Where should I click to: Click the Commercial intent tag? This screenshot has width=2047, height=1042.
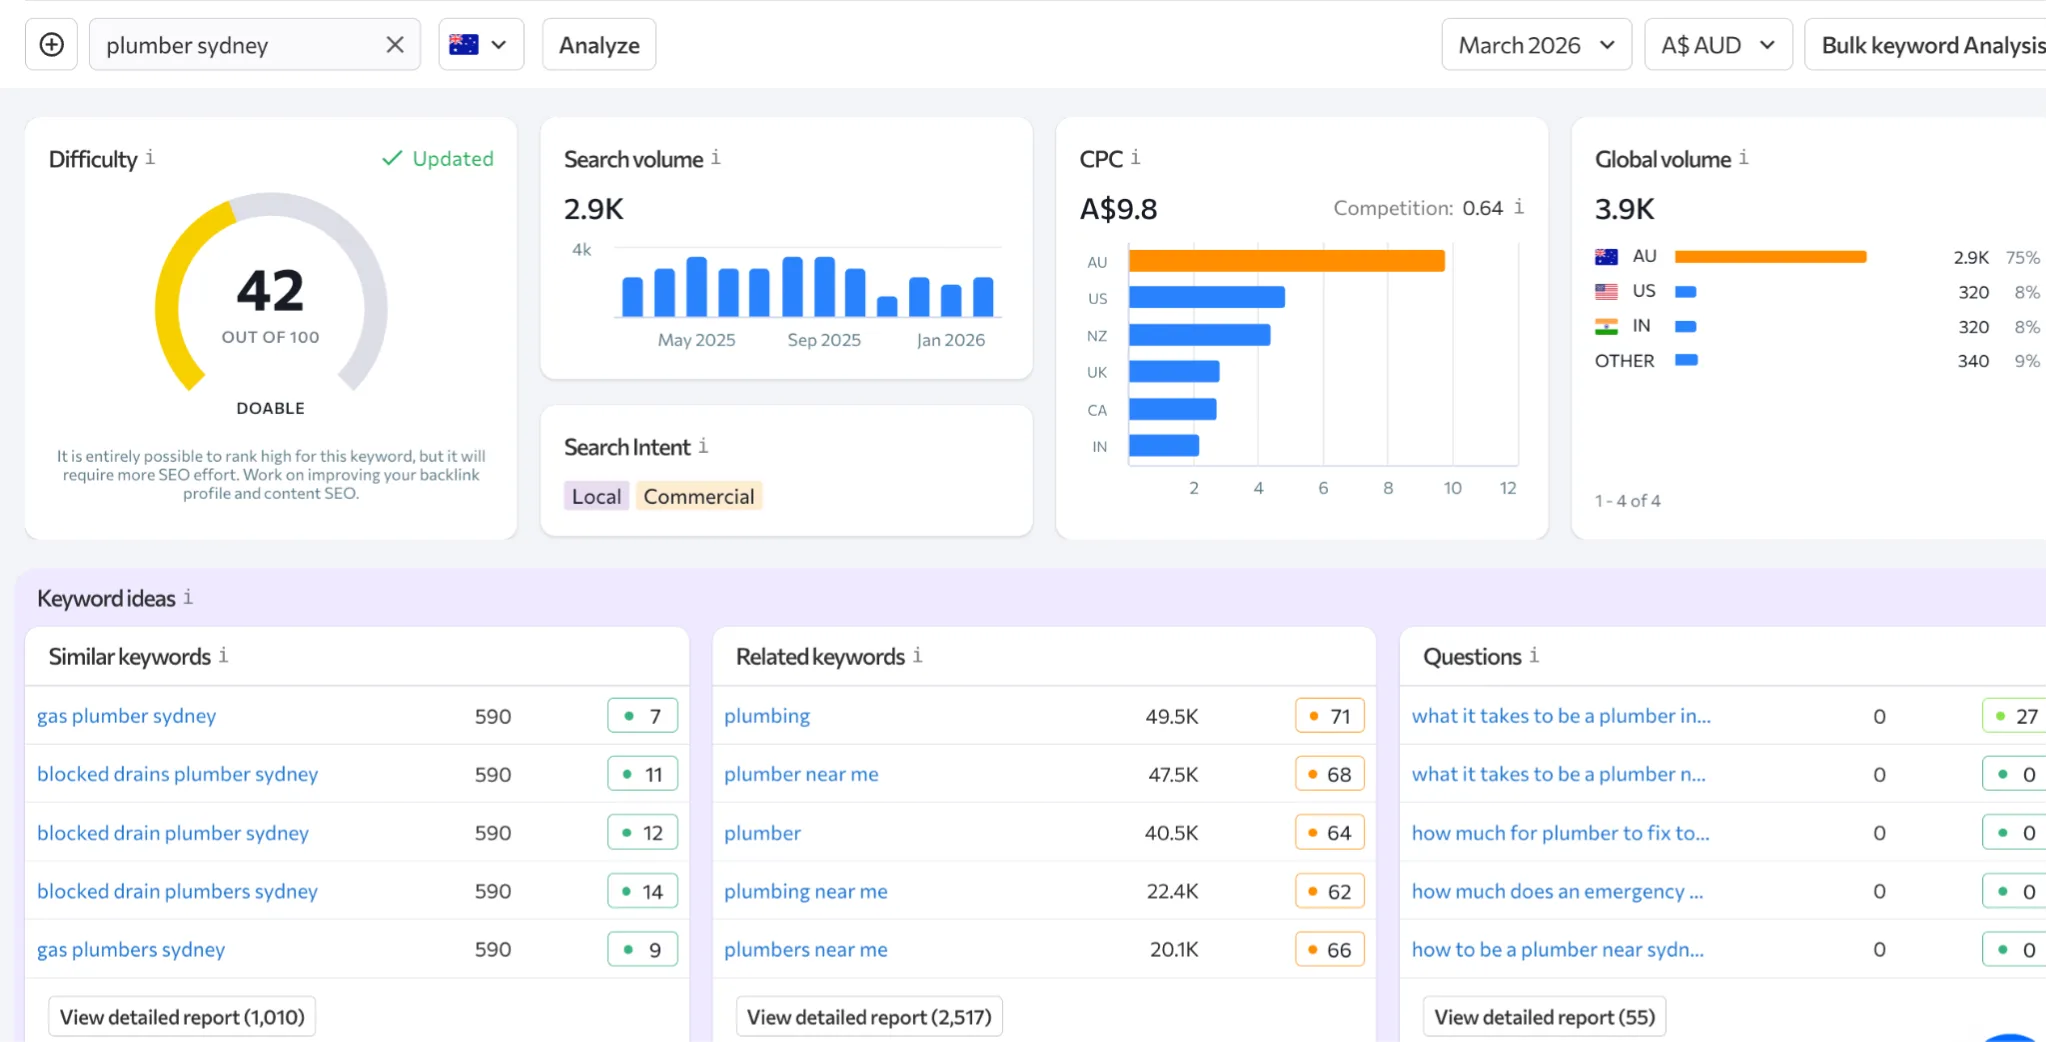coord(699,496)
